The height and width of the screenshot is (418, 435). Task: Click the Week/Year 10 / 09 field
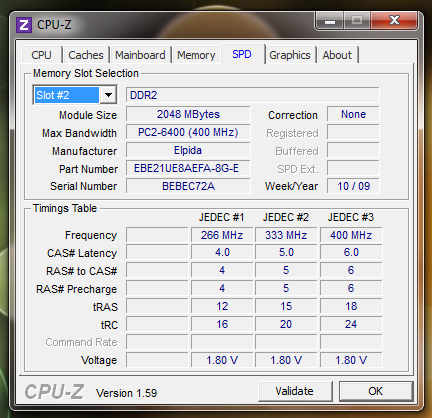pos(353,186)
